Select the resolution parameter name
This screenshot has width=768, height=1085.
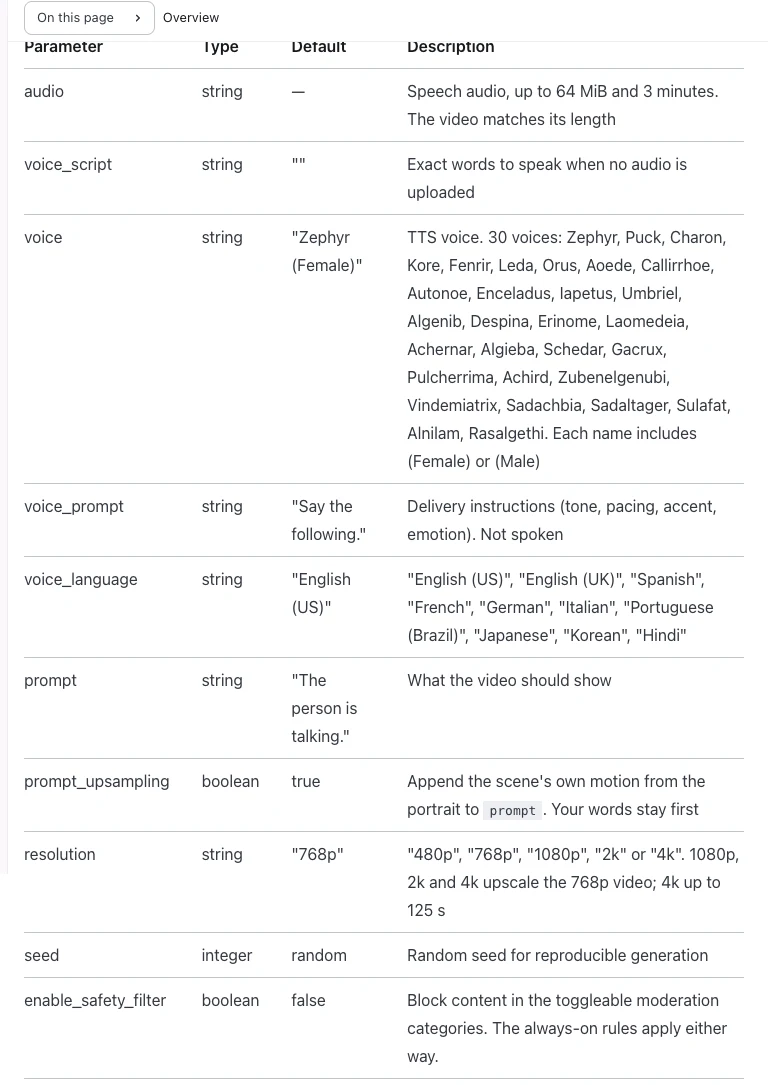pyautogui.click(x=60, y=855)
